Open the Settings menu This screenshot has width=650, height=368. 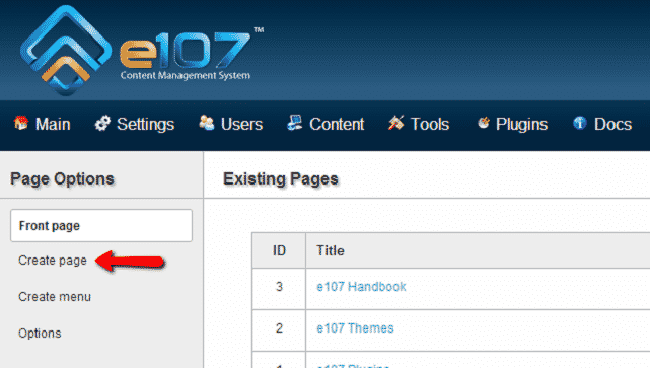click(x=146, y=124)
